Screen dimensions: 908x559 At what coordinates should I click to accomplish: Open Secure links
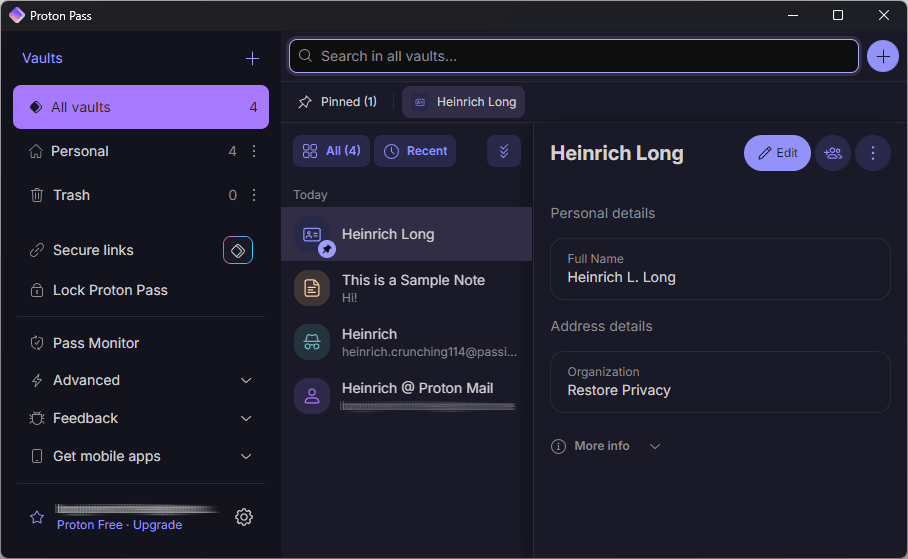point(93,250)
